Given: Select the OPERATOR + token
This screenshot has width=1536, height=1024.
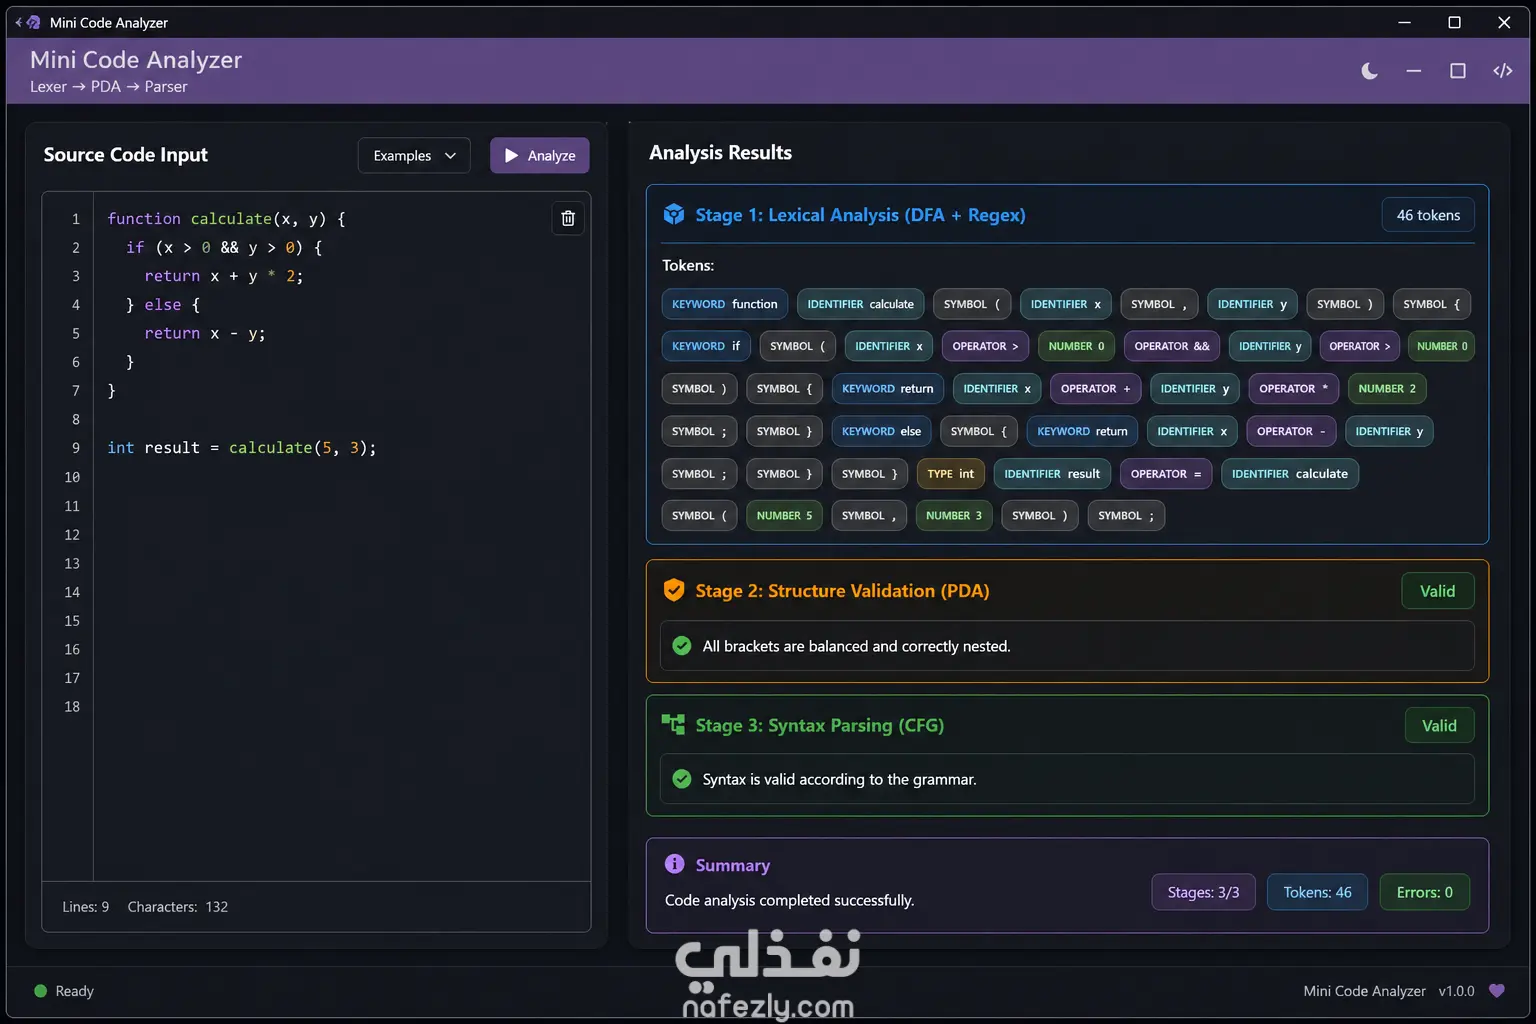Looking at the screenshot, I should coord(1095,389).
